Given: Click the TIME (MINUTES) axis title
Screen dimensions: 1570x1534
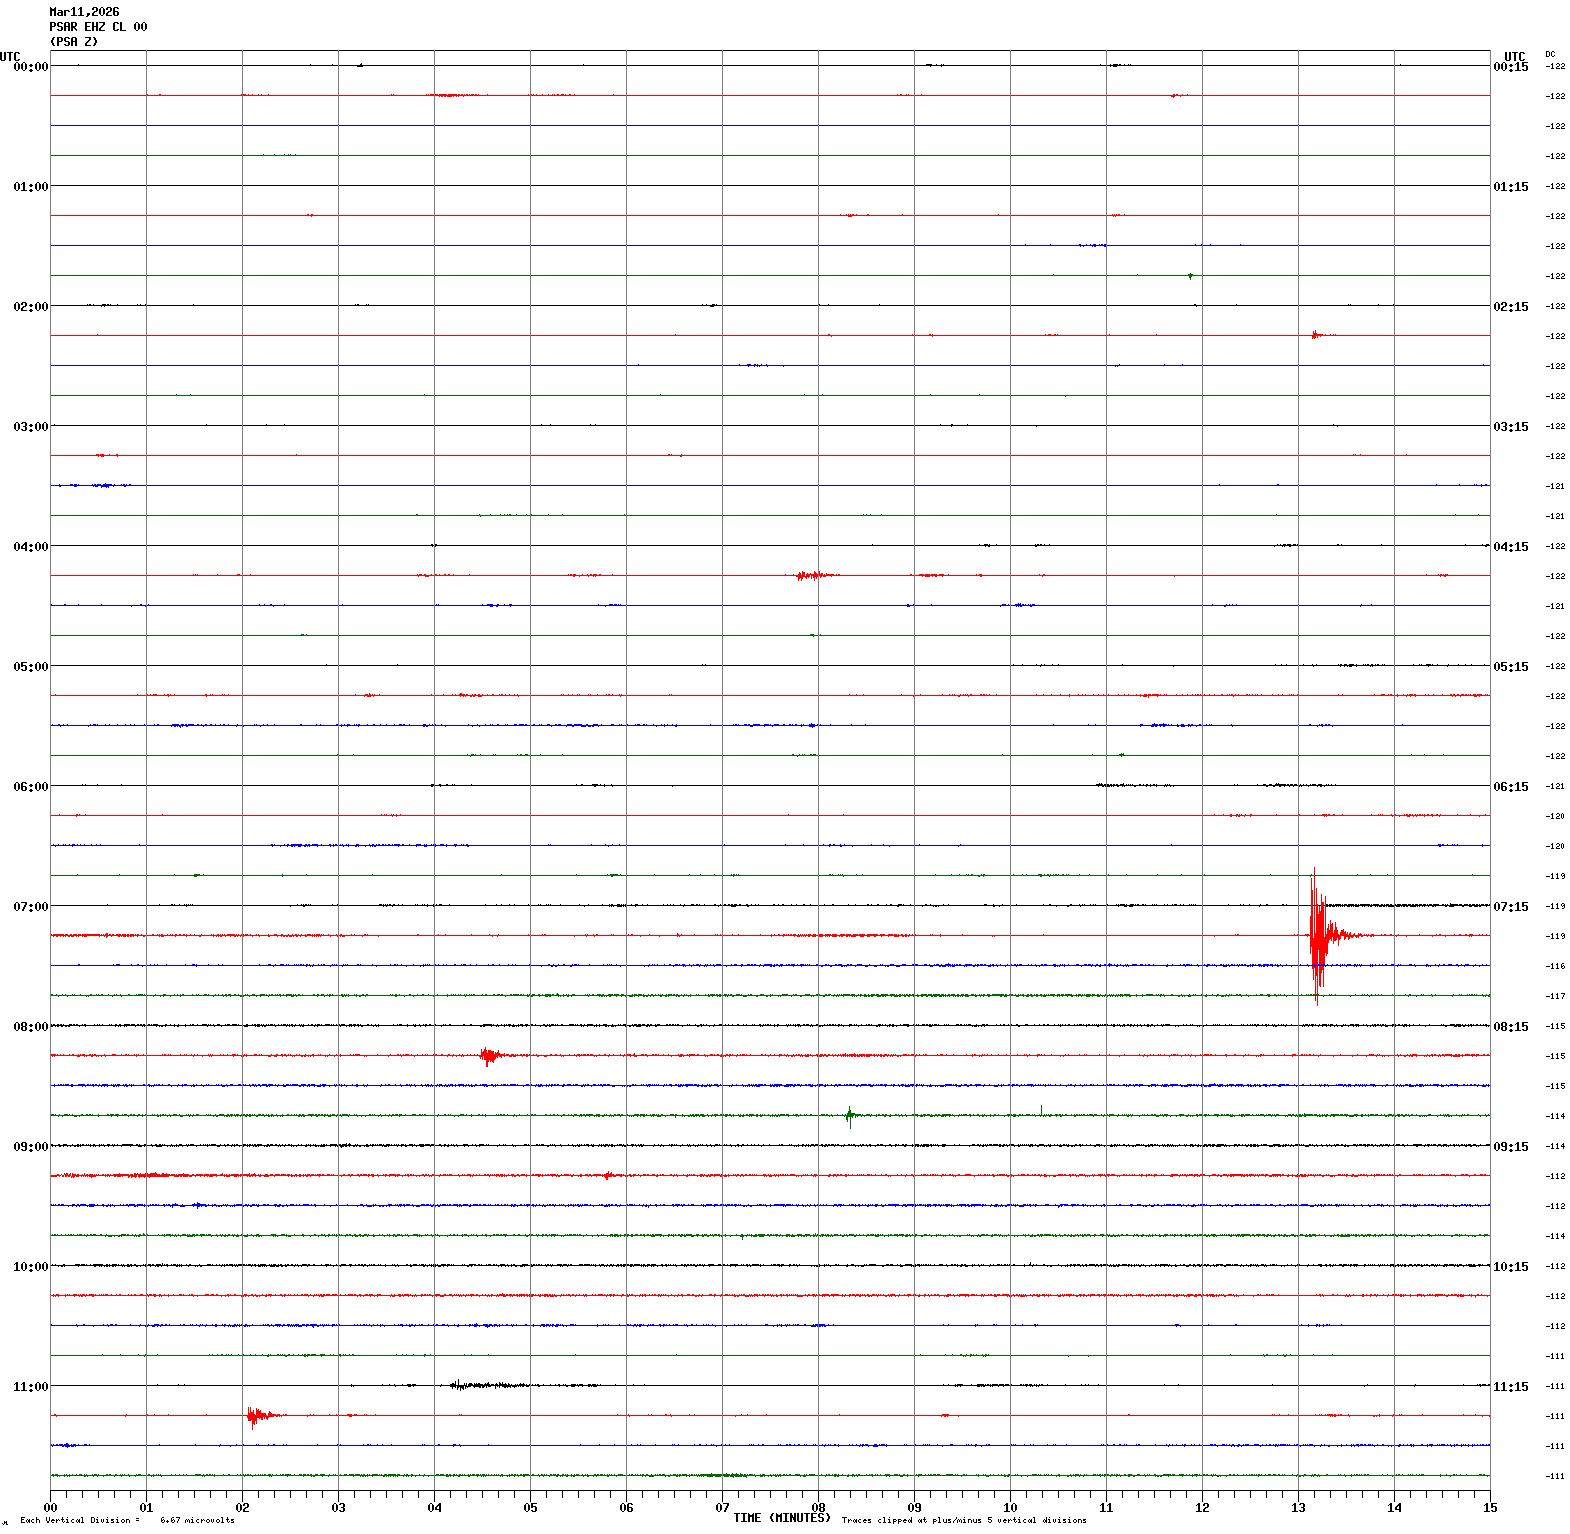Looking at the screenshot, I should pos(781,1518).
